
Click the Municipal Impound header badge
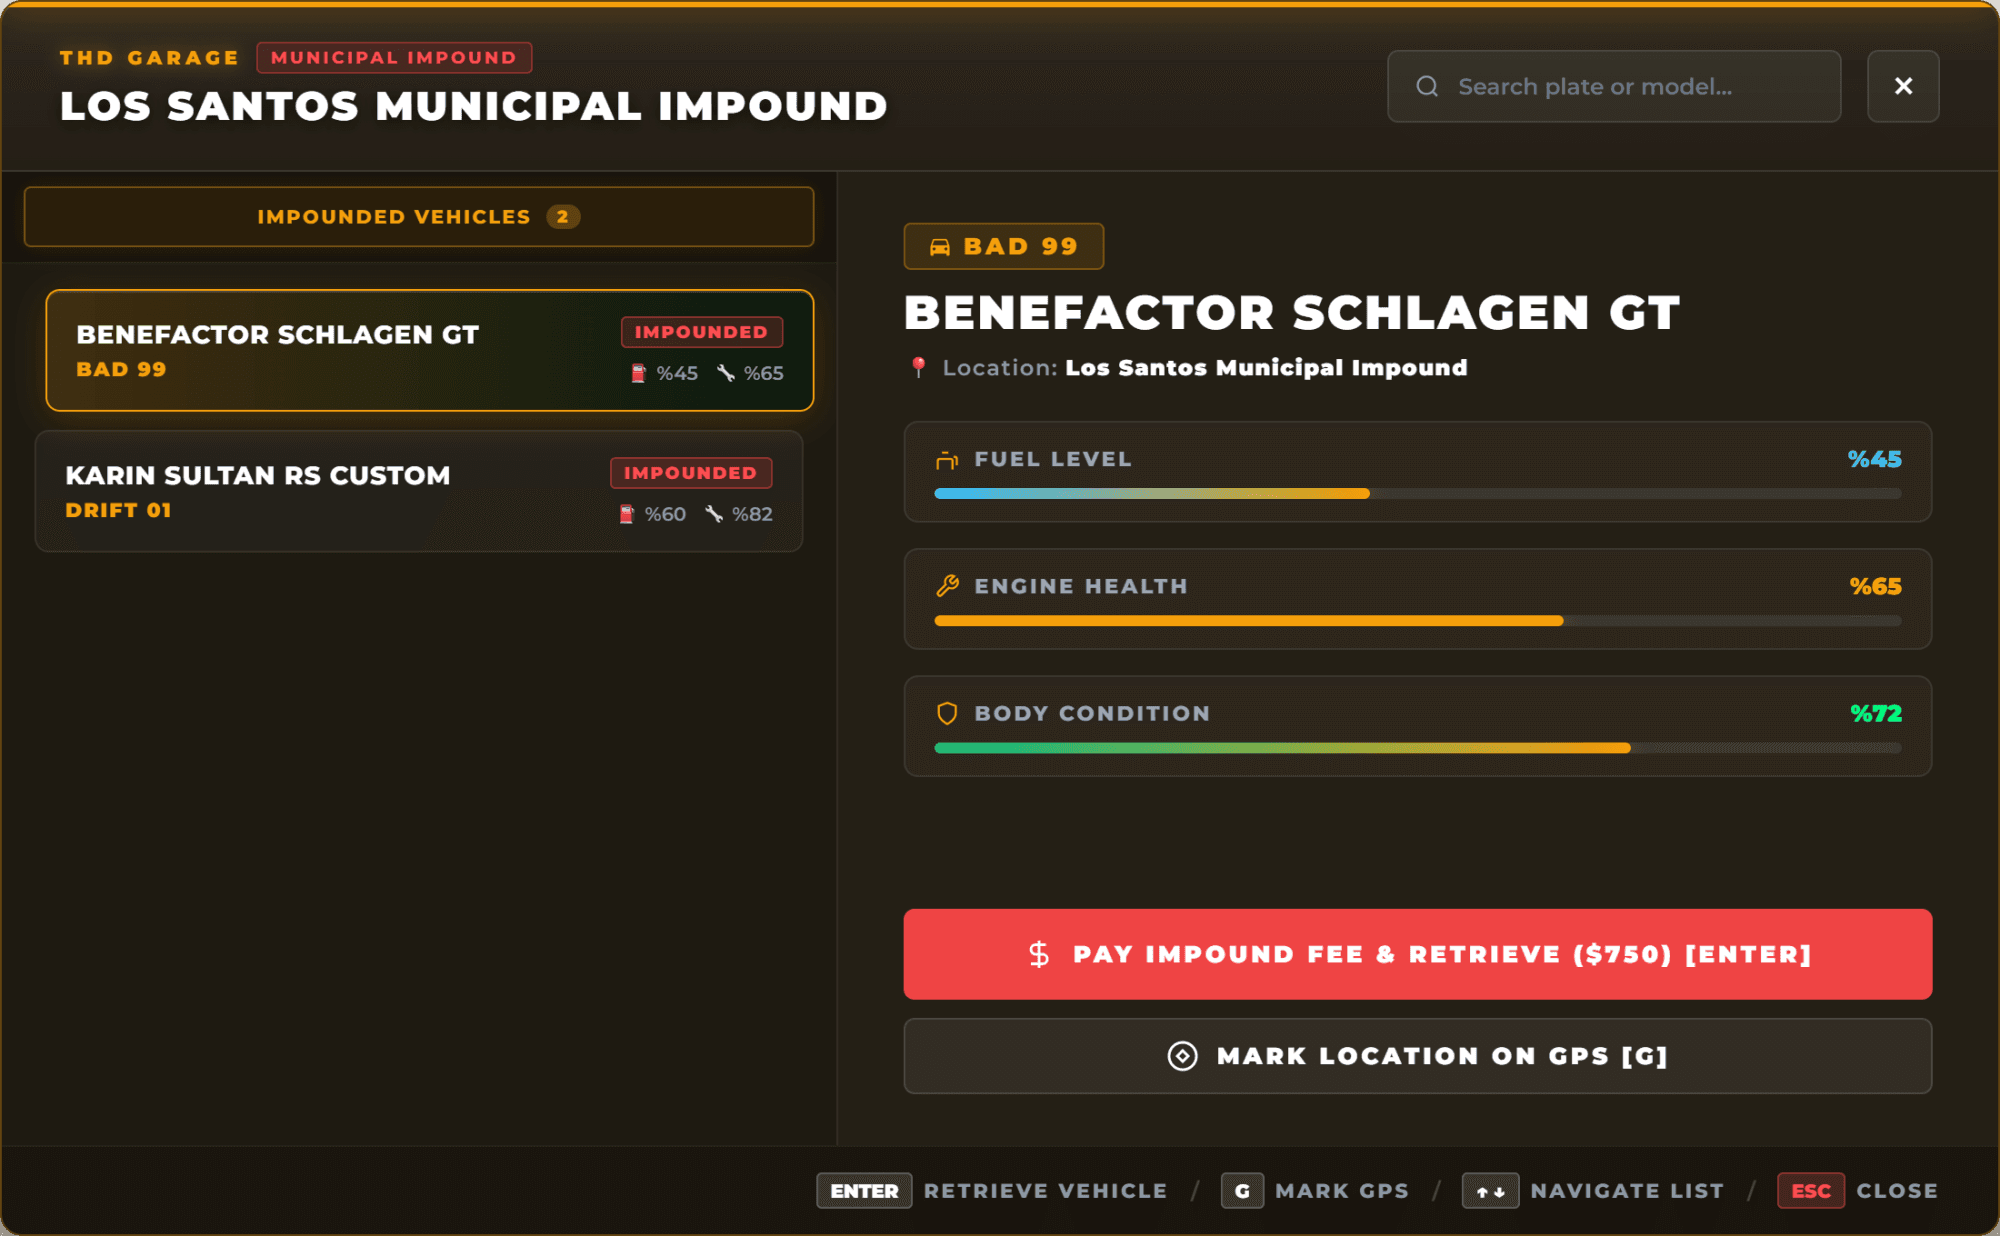click(x=394, y=58)
